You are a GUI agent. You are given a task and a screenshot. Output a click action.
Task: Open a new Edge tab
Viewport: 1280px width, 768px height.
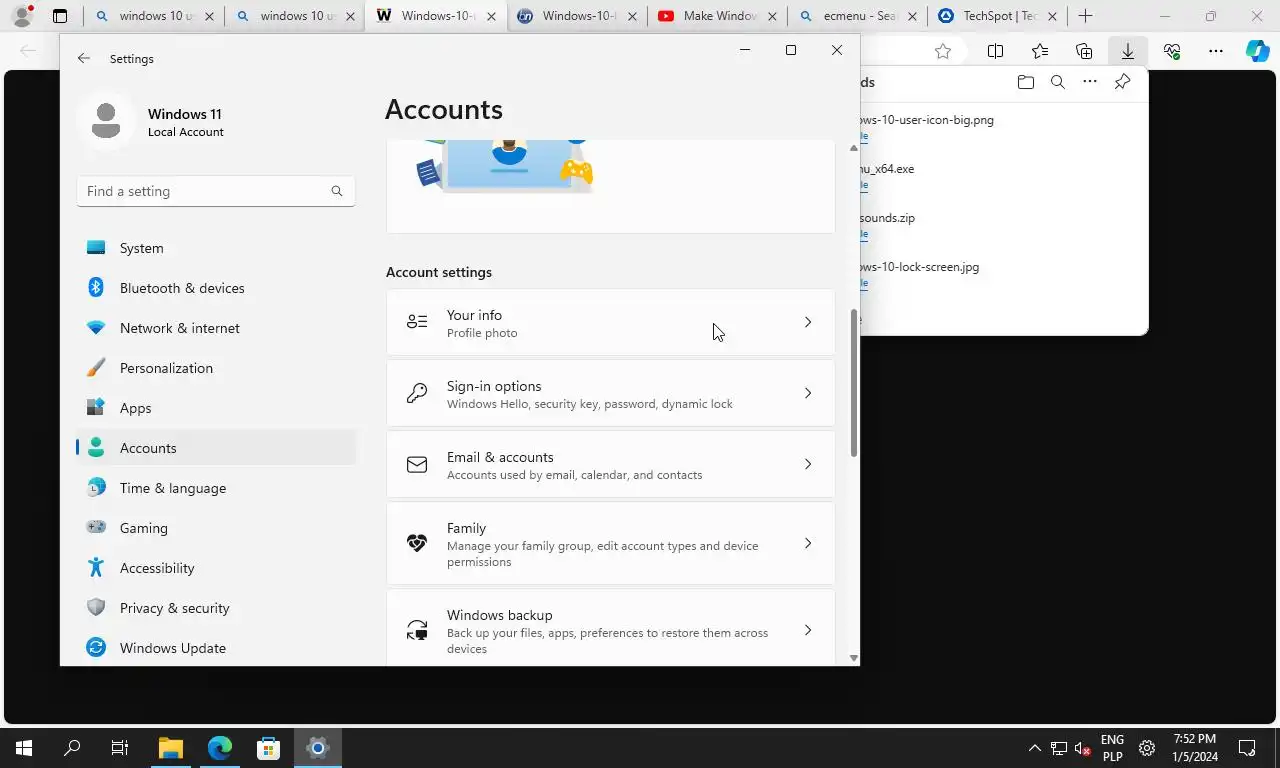[1085, 16]
